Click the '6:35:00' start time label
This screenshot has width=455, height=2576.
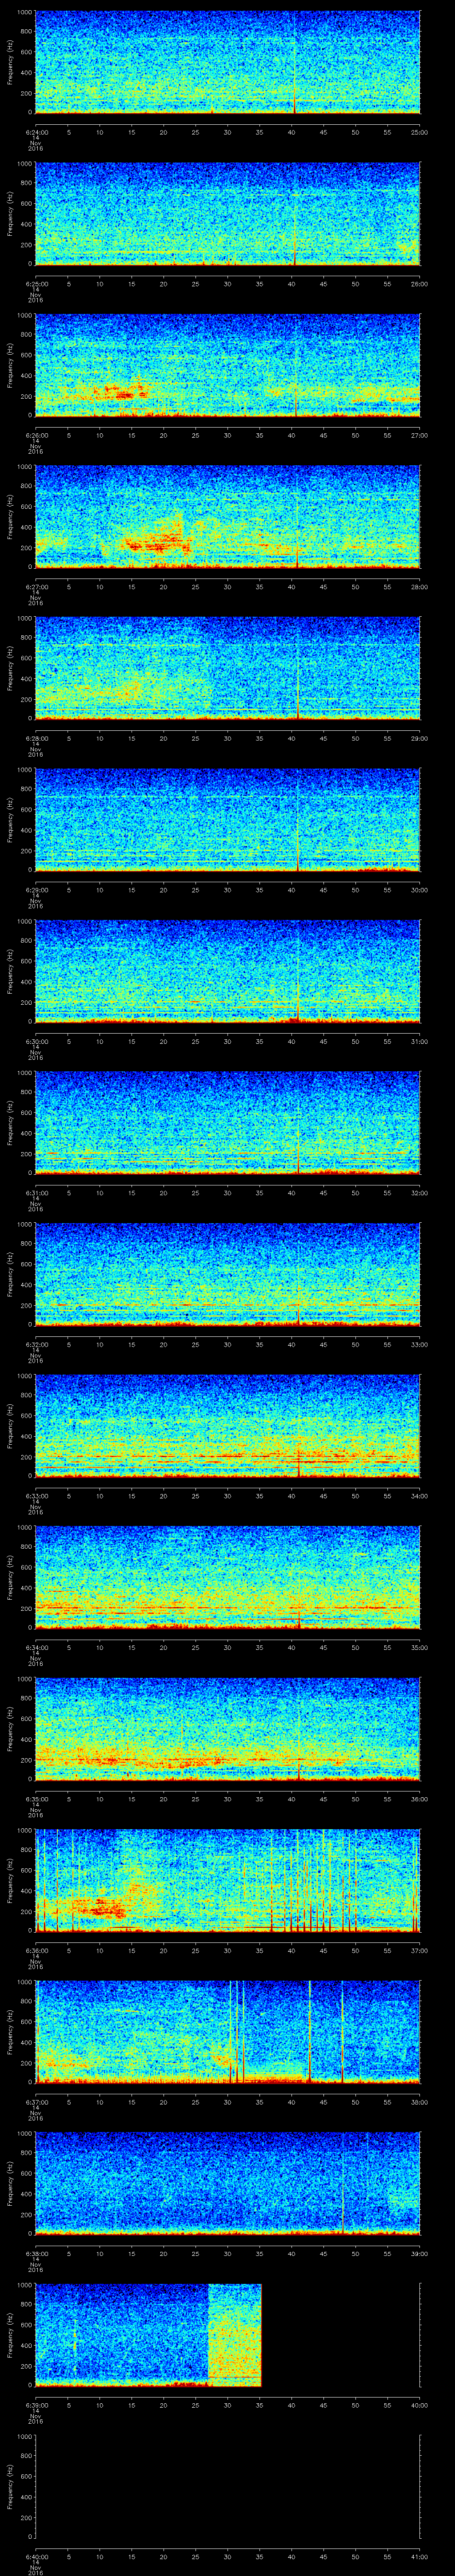tap(36, 1798)
